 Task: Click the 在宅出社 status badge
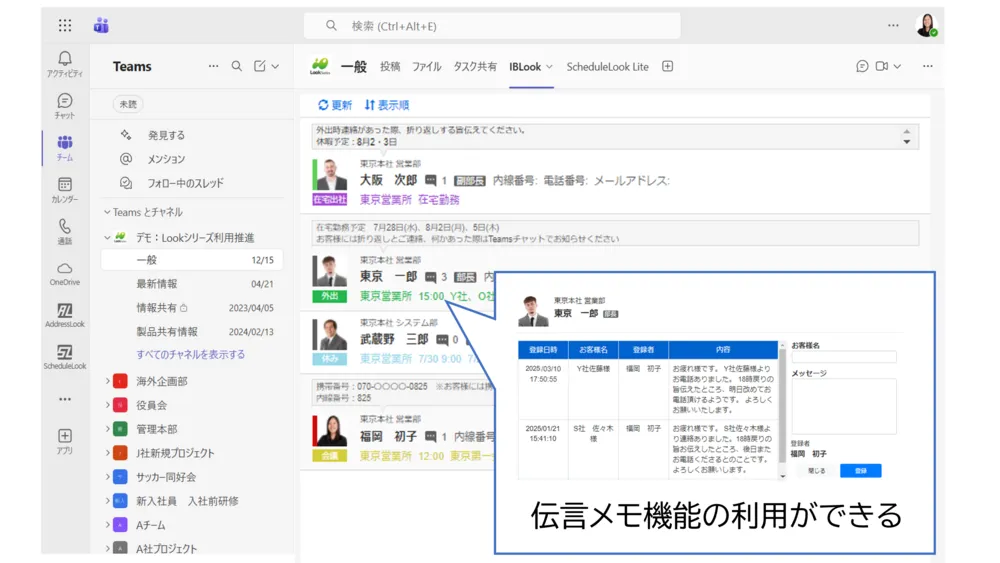coord(330,200)
